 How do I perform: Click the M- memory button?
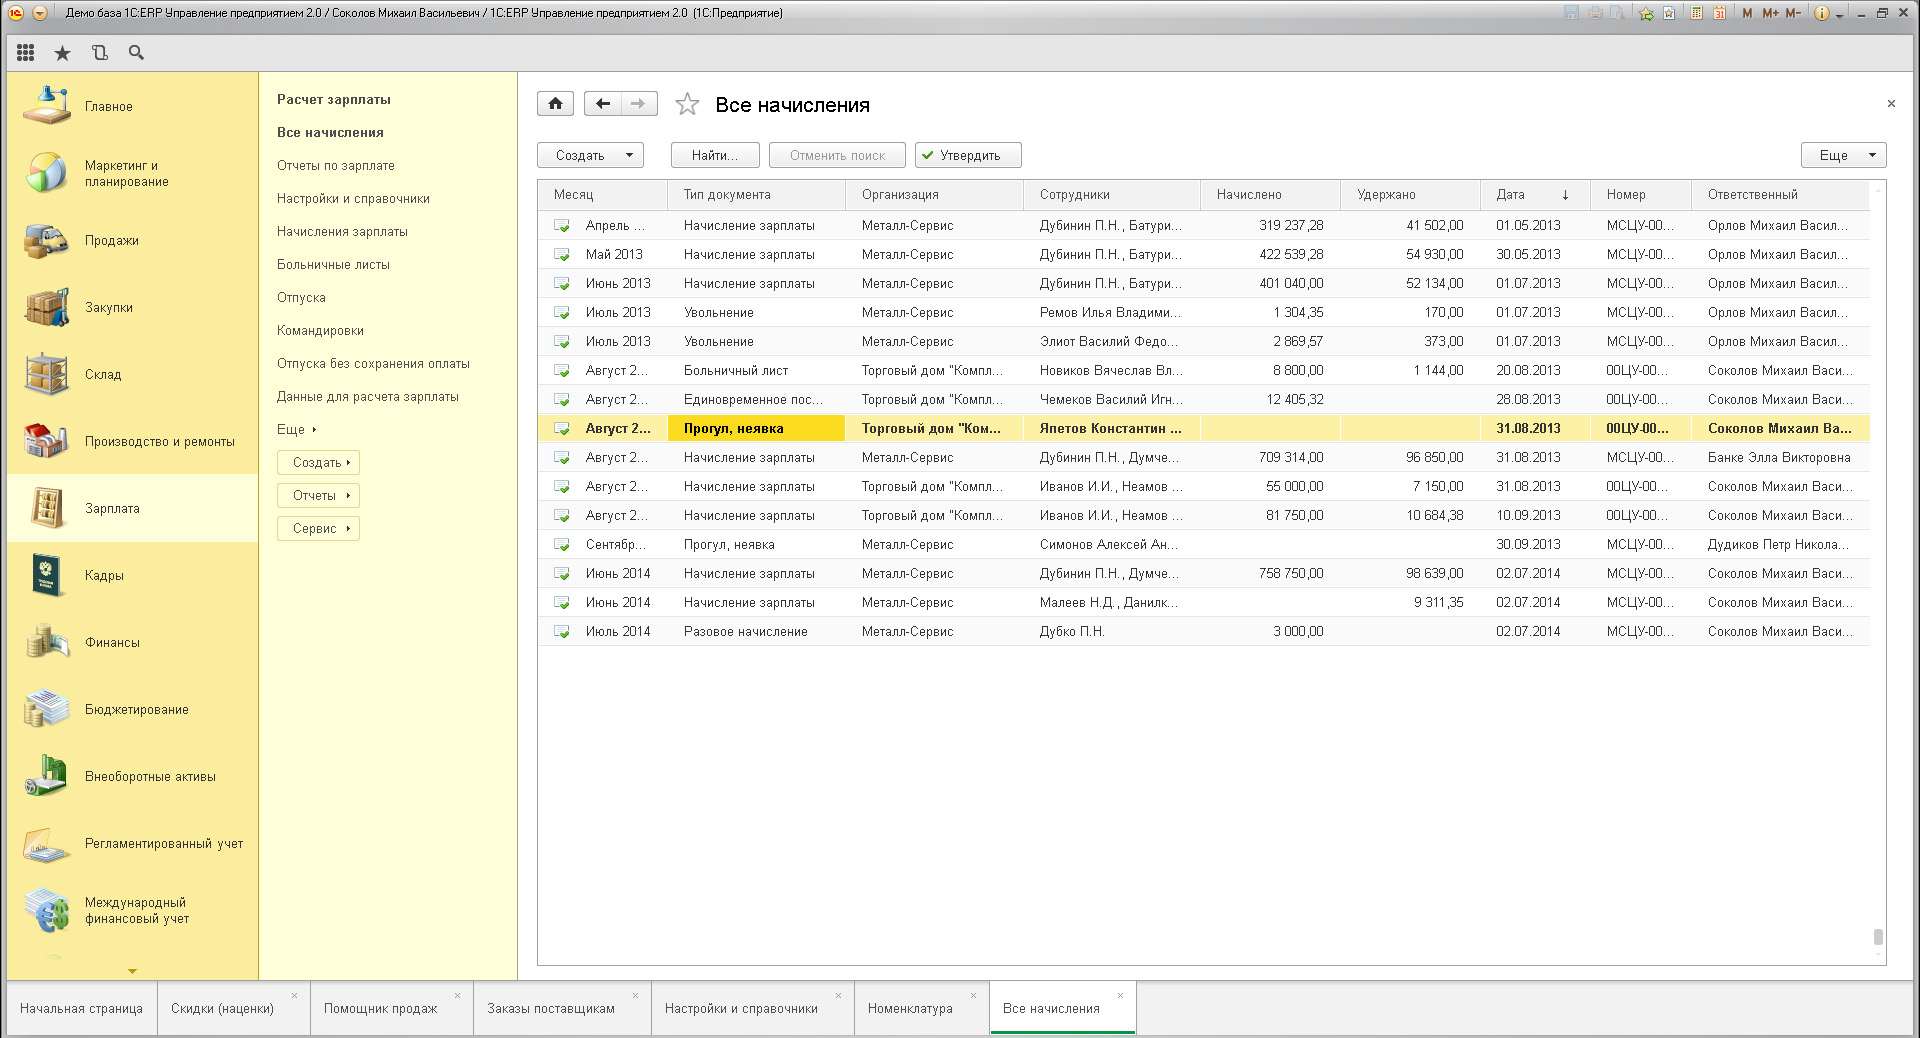[x=1793, y=13]
